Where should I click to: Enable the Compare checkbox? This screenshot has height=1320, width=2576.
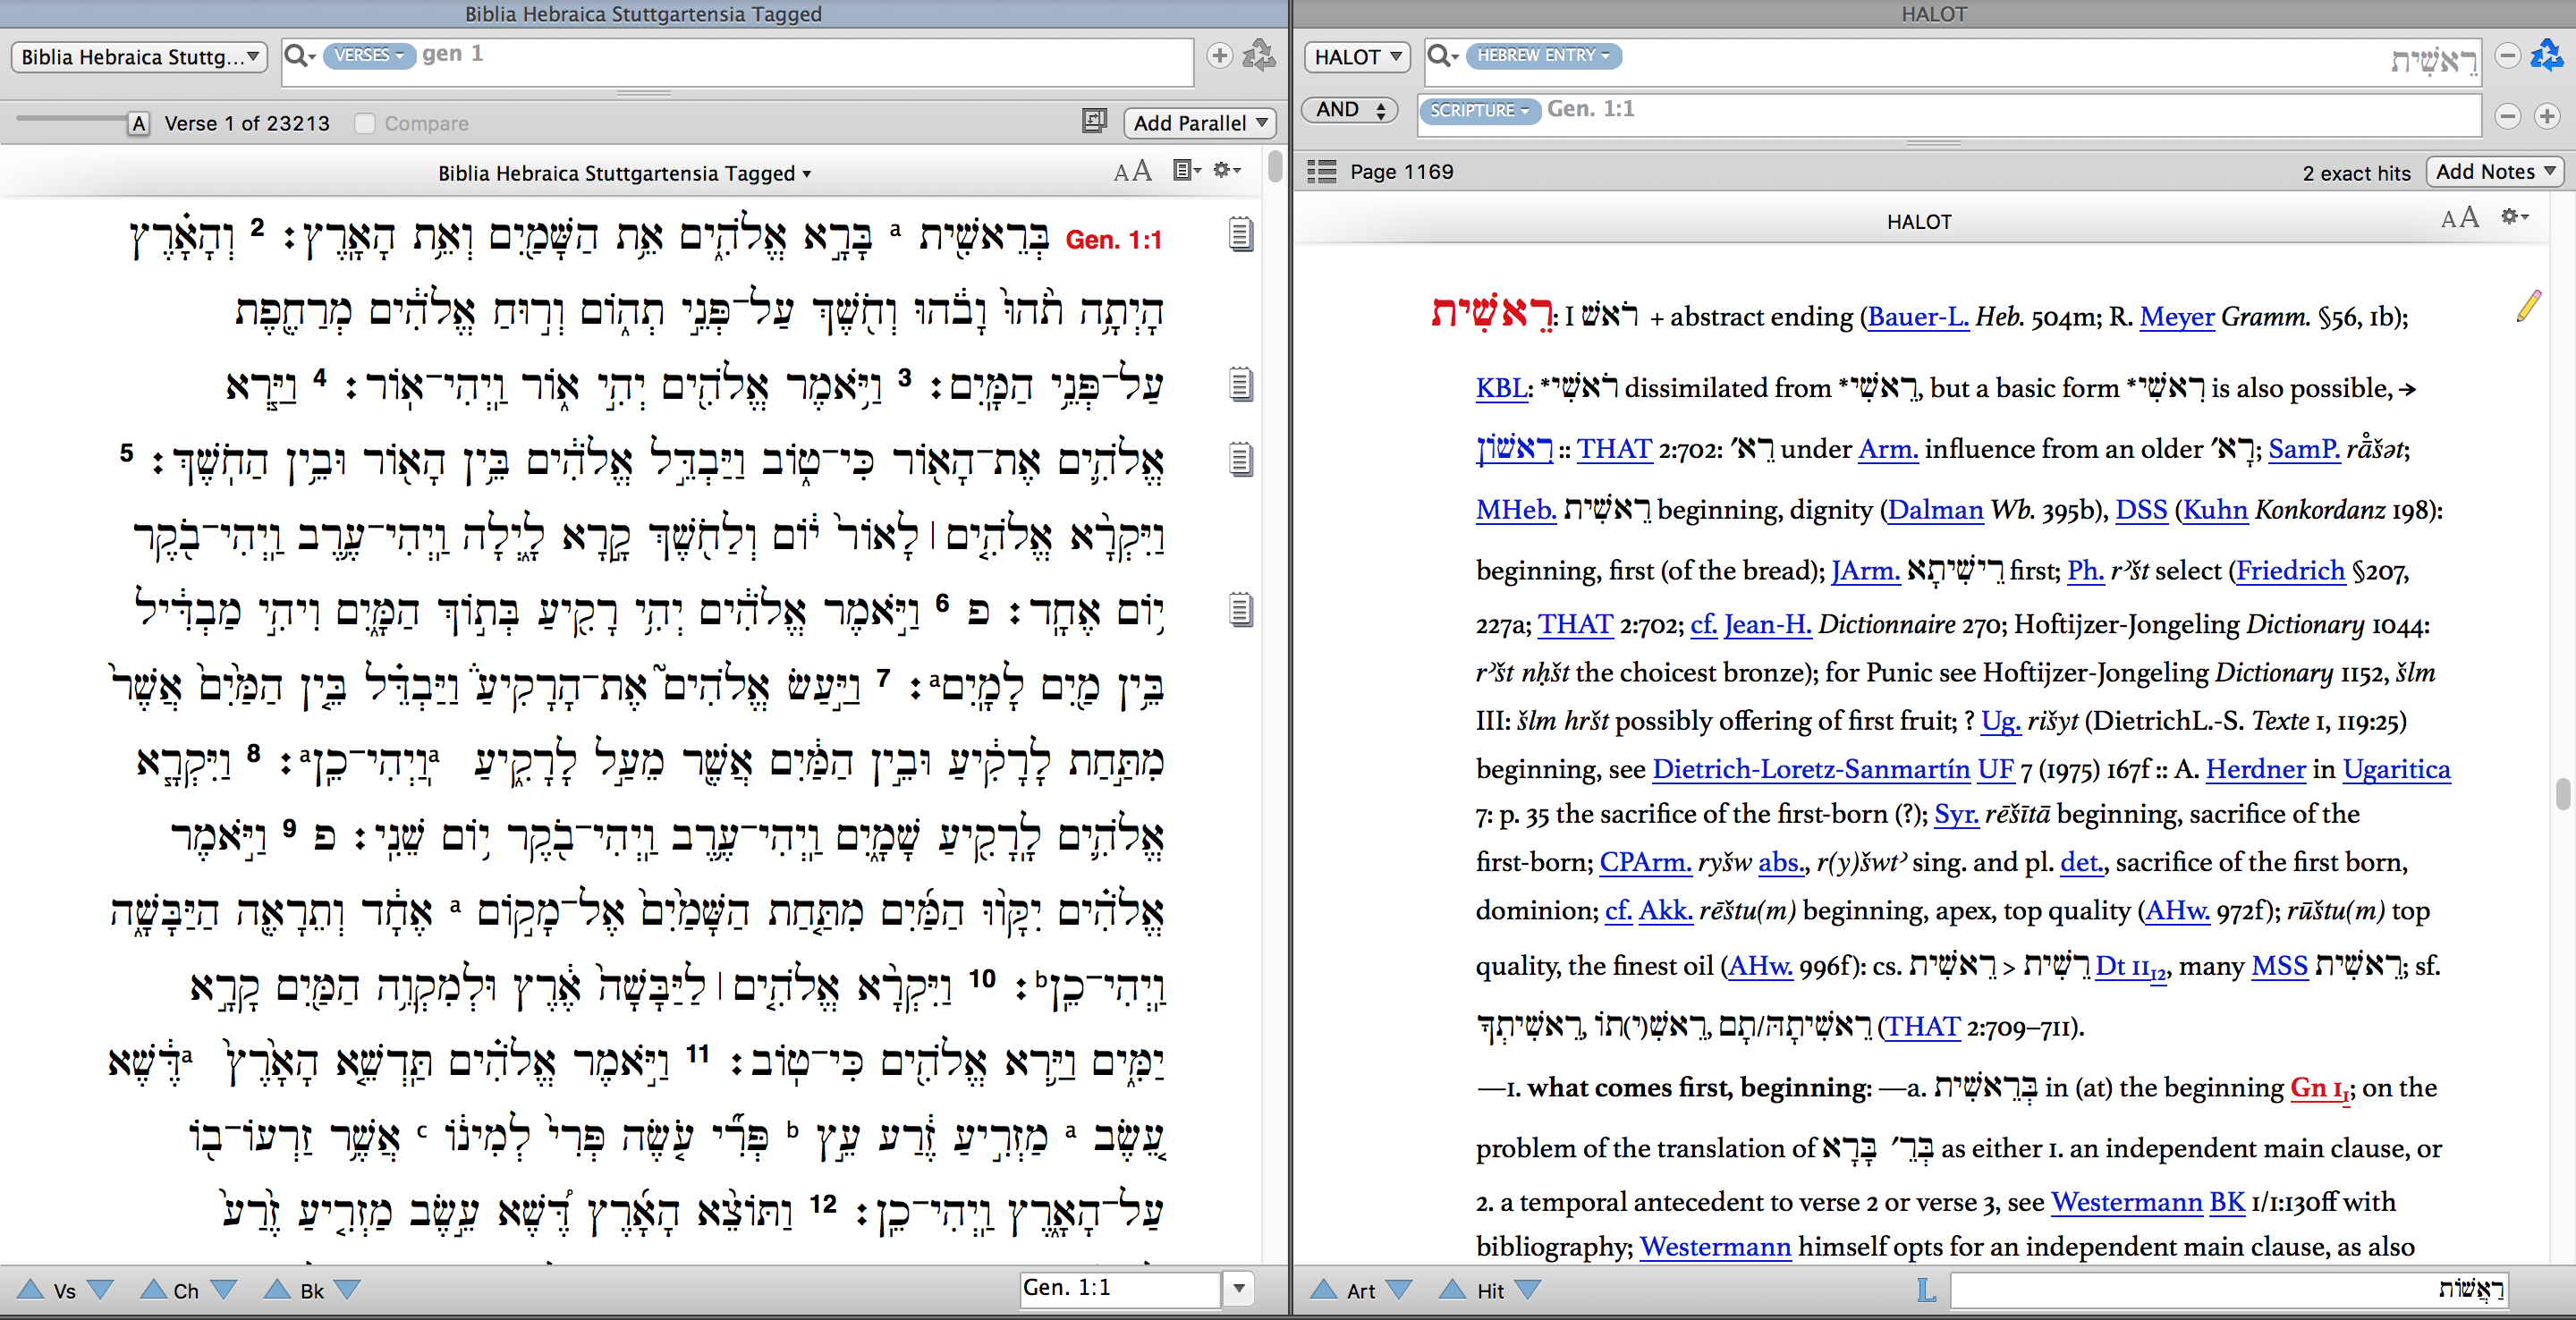365,123
